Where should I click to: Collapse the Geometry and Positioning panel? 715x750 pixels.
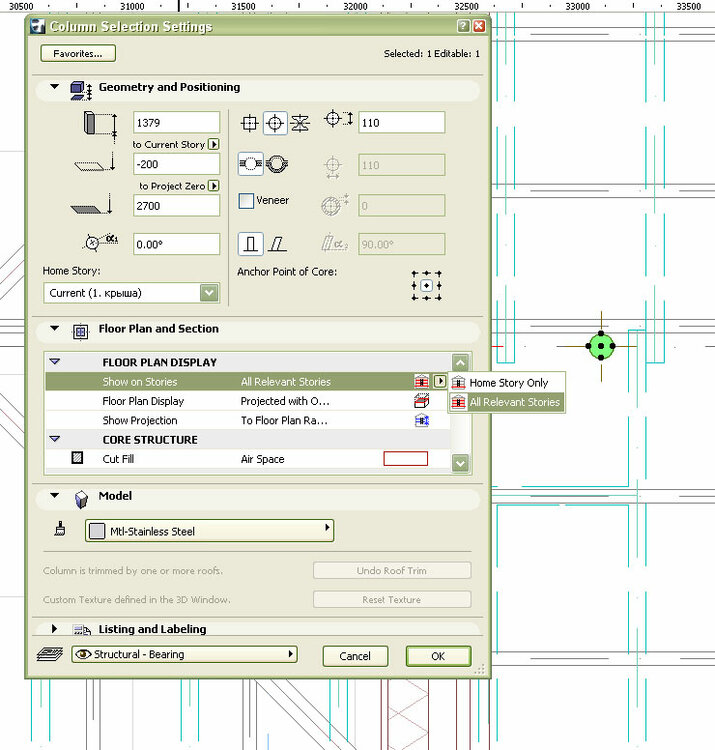tap(55, 87)
